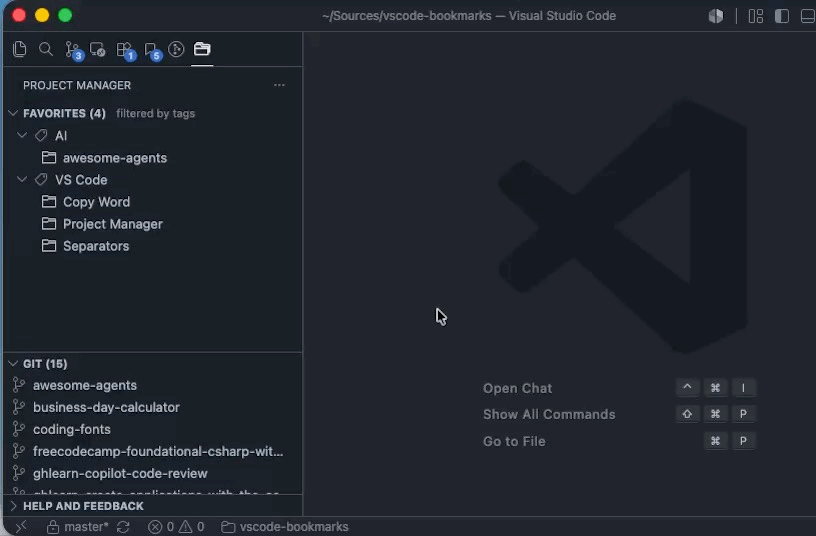Click folder icon beside Separators
This screenshot has width=816, height=536.
pos(49,246)
